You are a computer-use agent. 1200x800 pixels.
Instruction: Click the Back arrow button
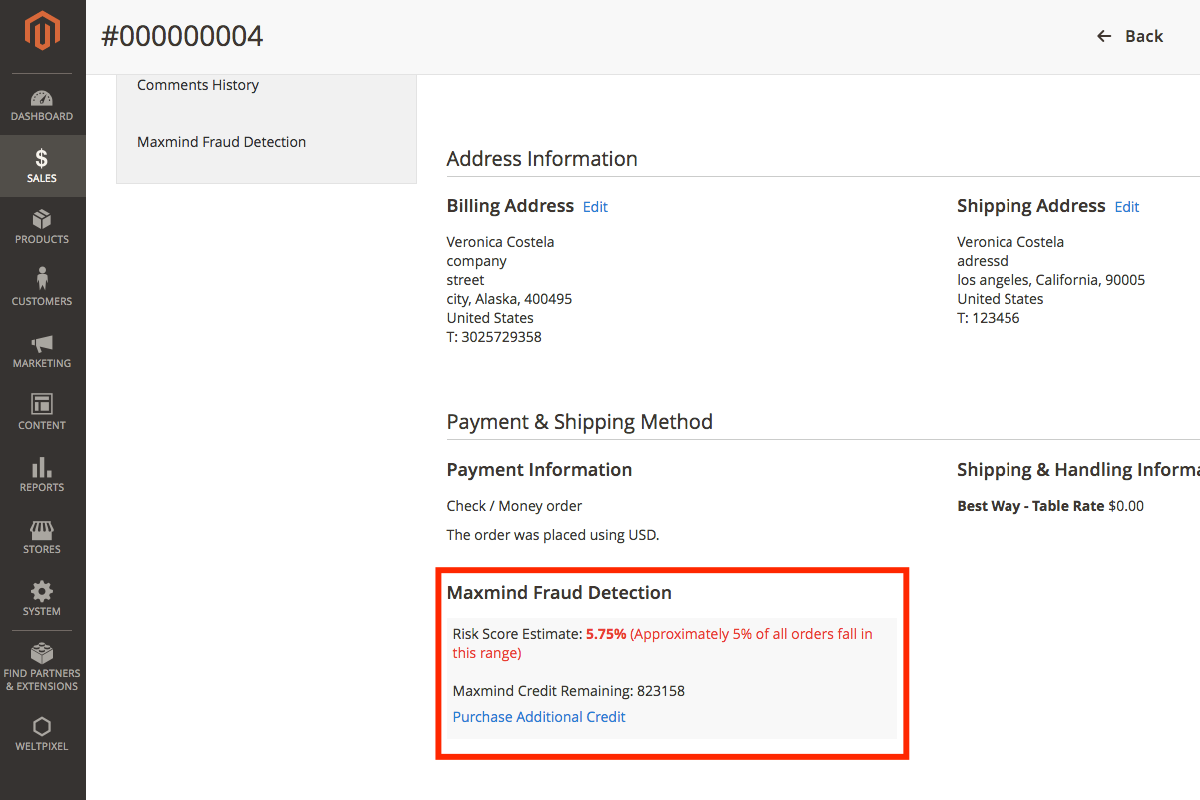1130,36
